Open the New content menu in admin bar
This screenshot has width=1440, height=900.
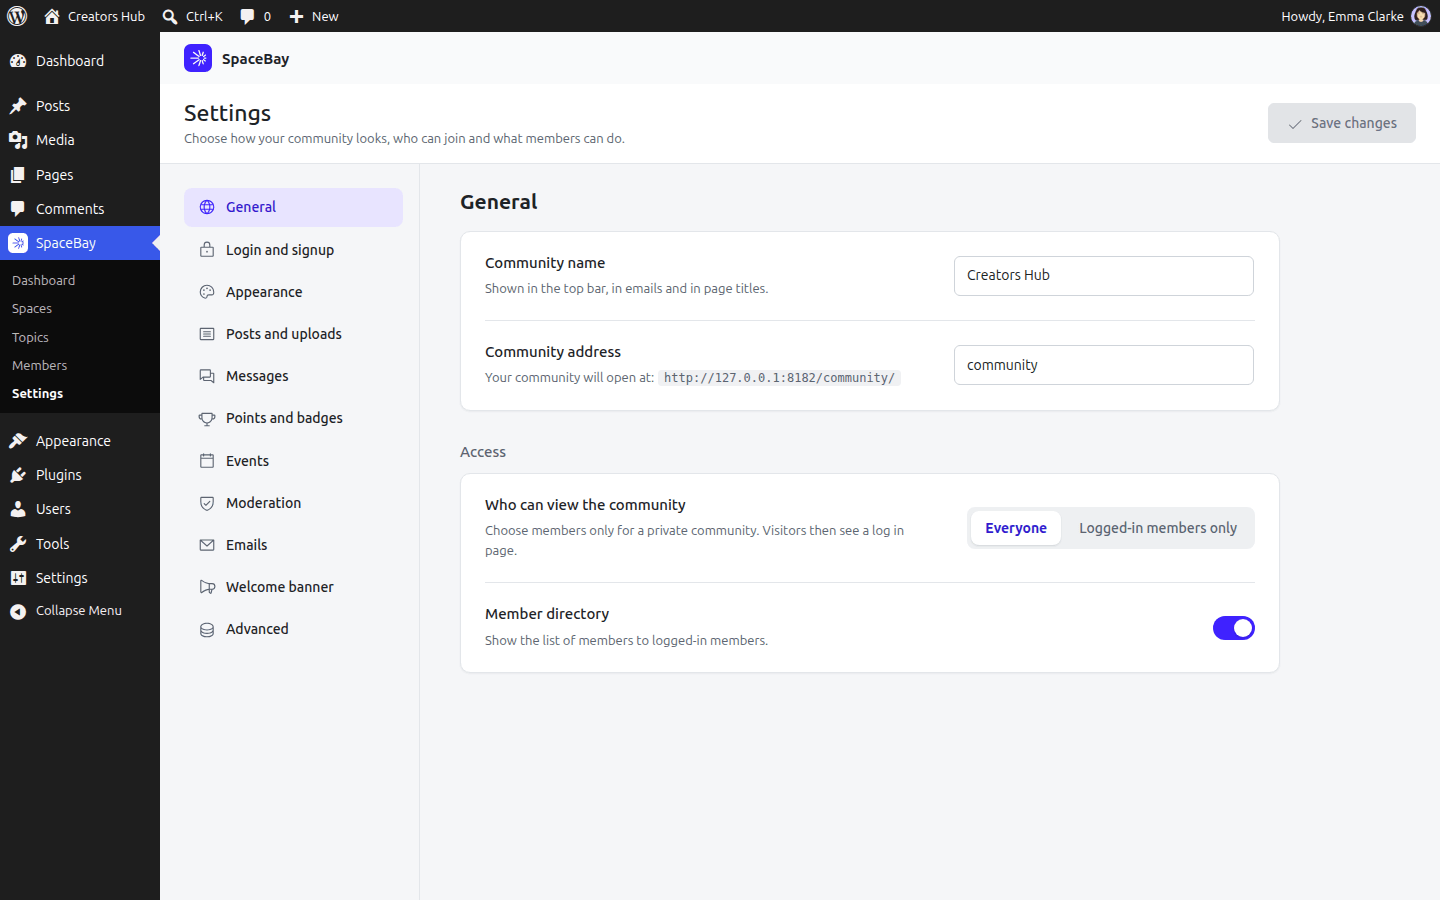[x=314, y=16]
